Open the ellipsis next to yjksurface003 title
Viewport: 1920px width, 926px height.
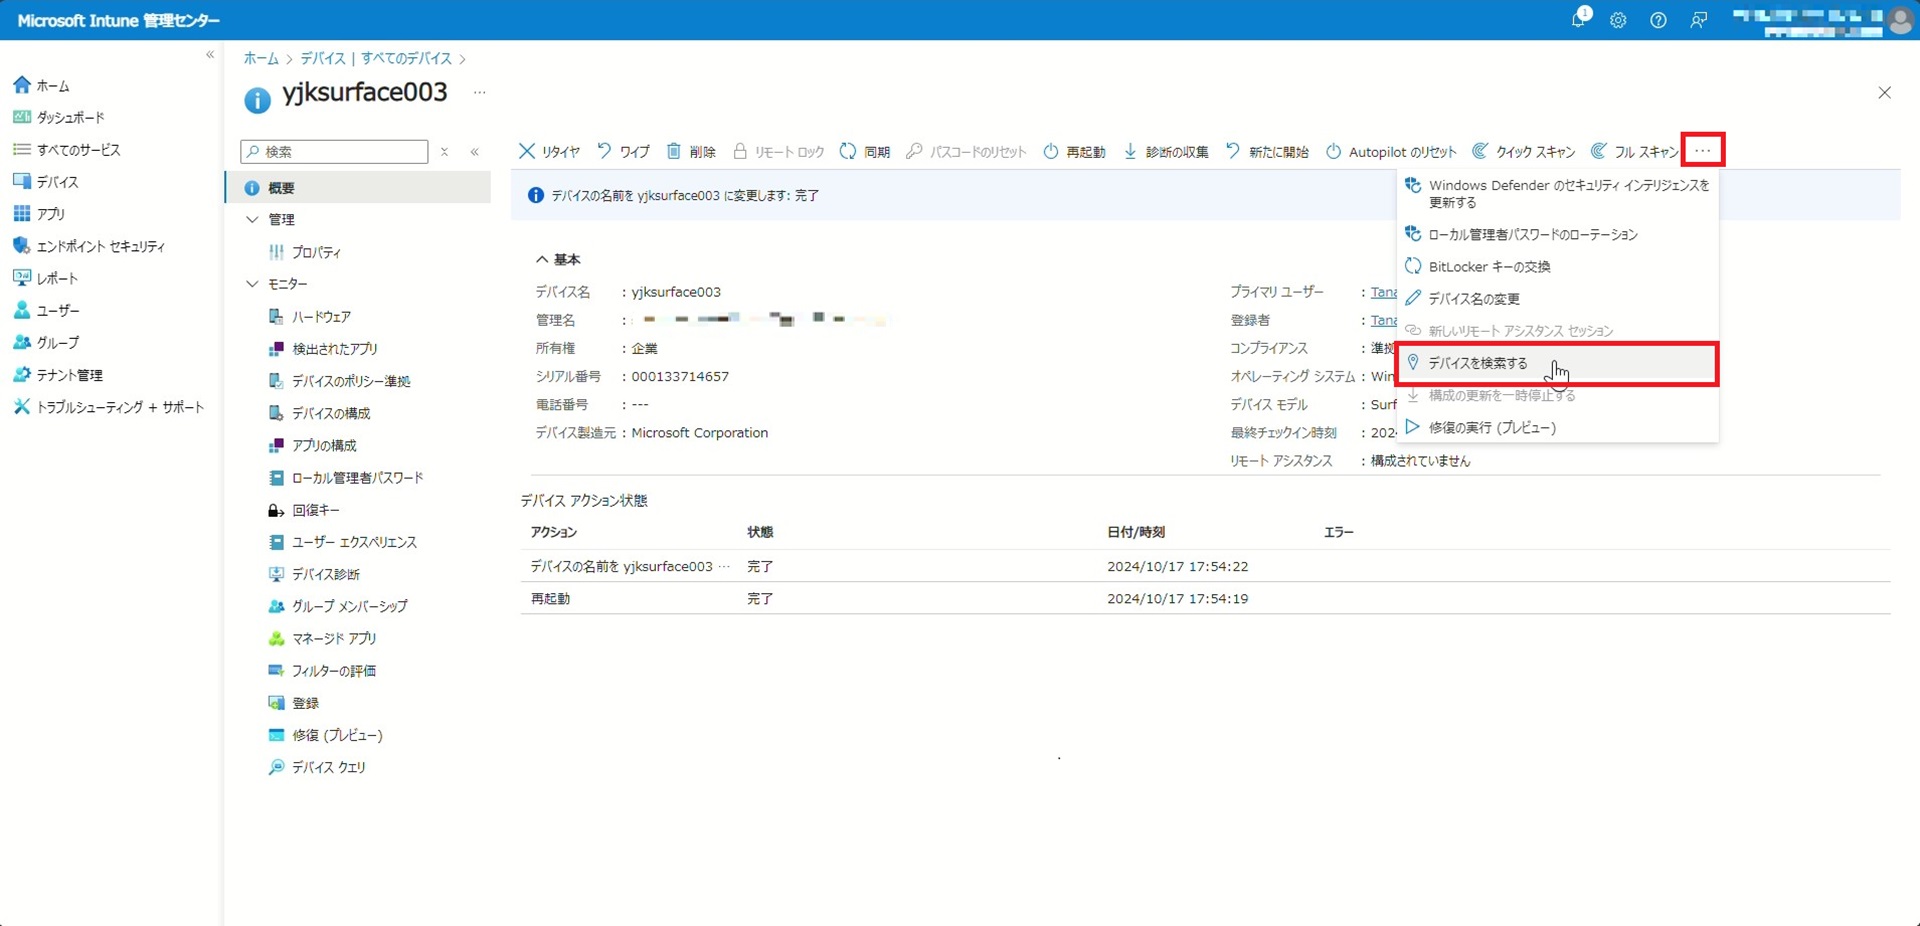tap(480, 92)
